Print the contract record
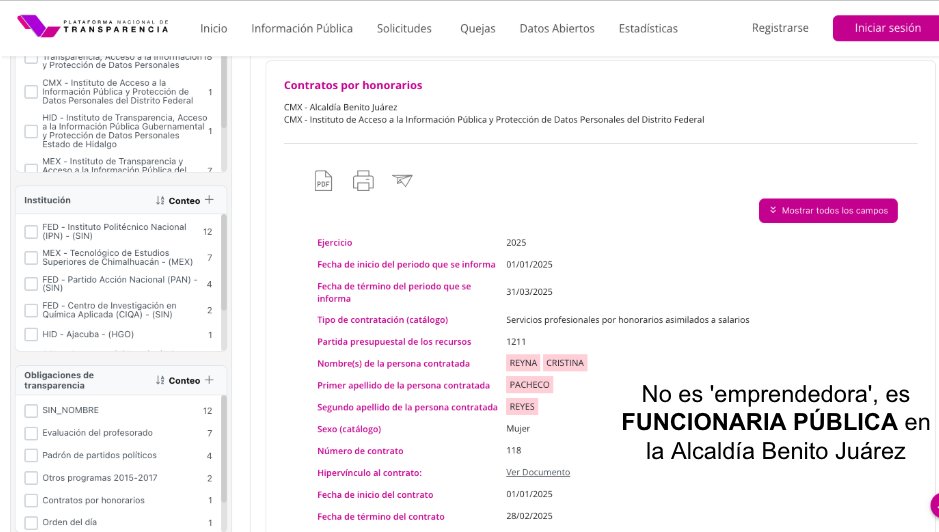 363,180
